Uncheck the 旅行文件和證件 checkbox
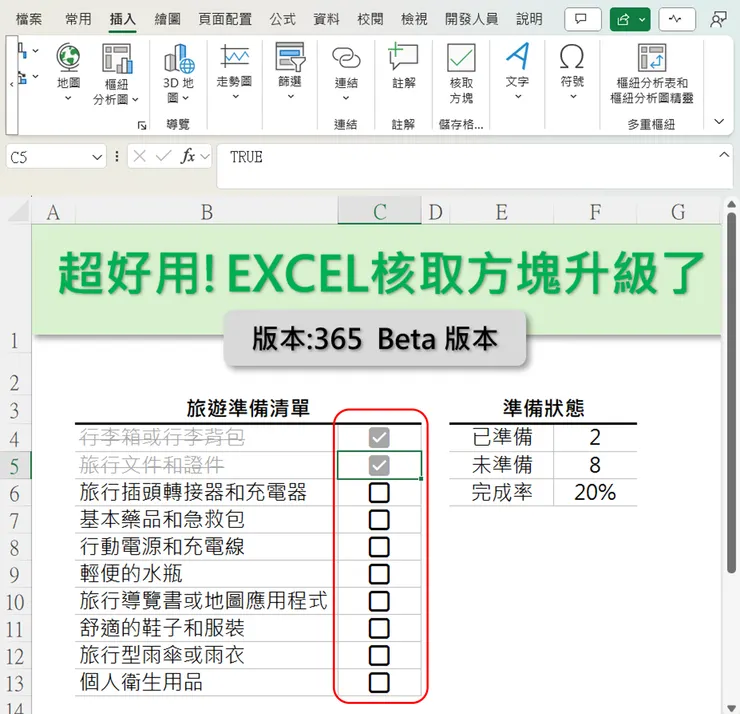 [x=379, y=465]
